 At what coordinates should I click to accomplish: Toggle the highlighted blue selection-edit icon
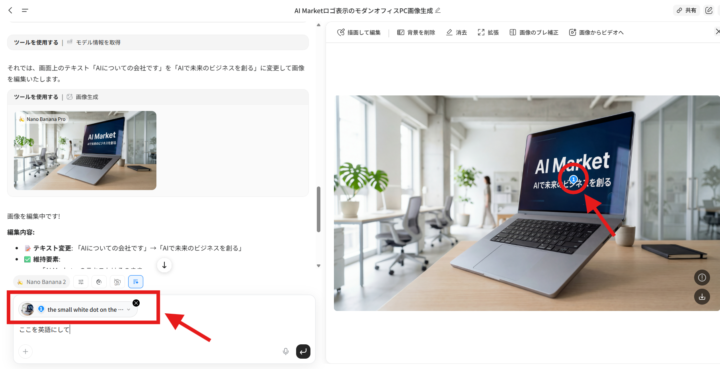pos(135,282)
